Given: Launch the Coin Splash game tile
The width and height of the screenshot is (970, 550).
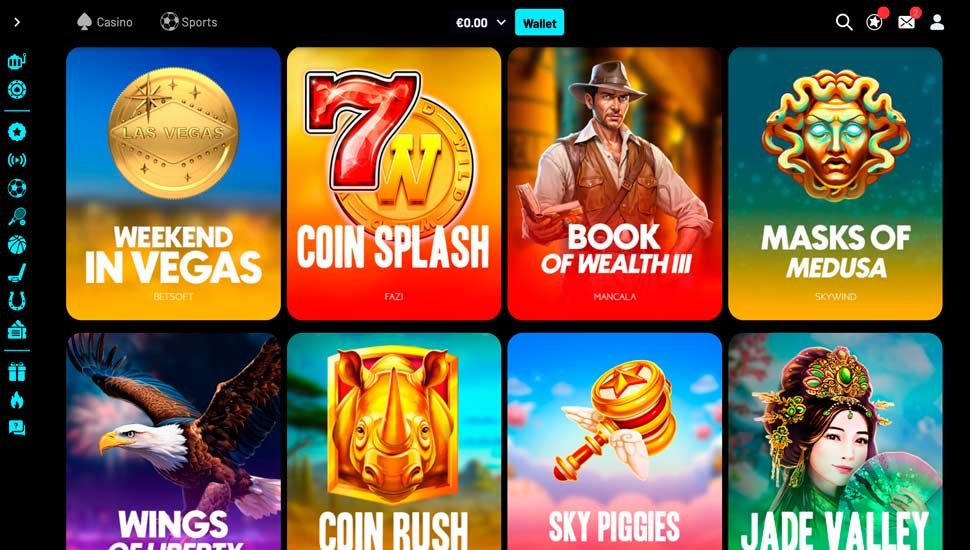Looking at the screenshot, I should pos(394,184).
